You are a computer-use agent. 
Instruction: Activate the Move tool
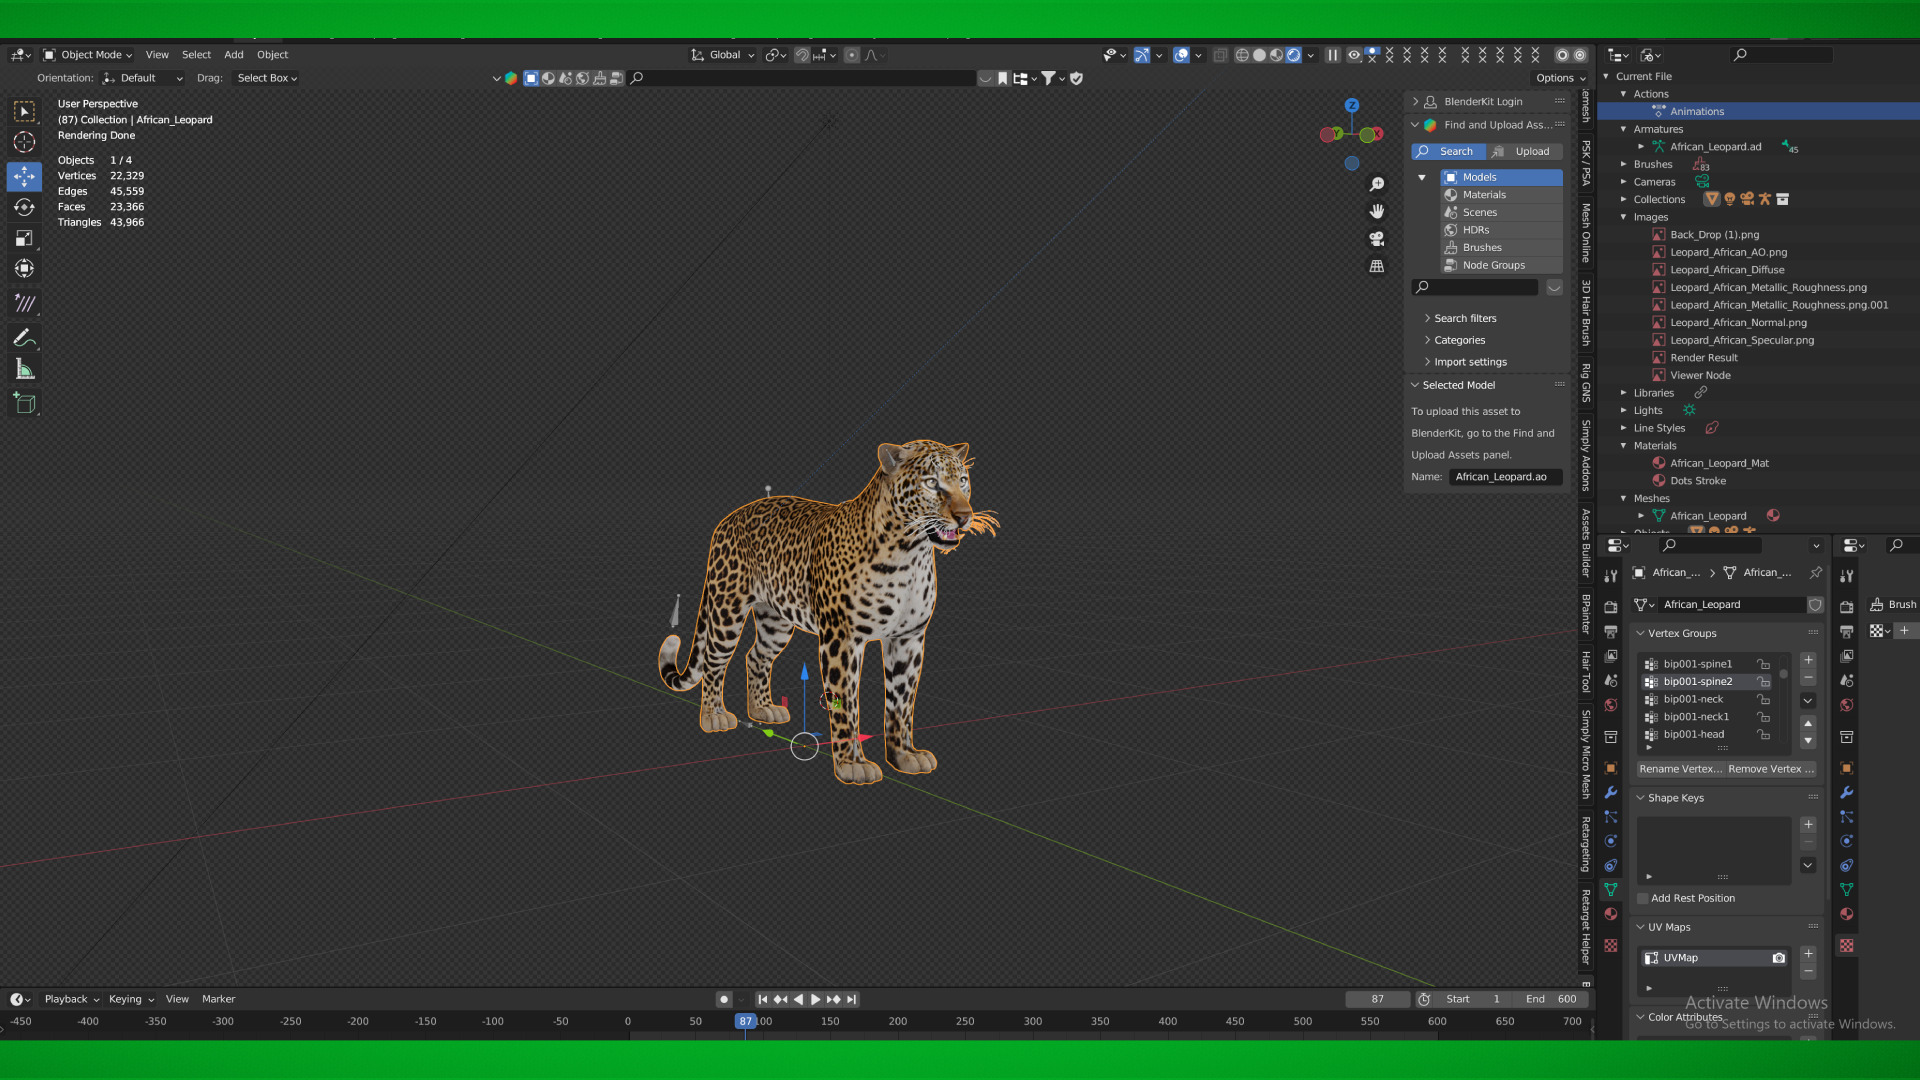click(24, 176)
